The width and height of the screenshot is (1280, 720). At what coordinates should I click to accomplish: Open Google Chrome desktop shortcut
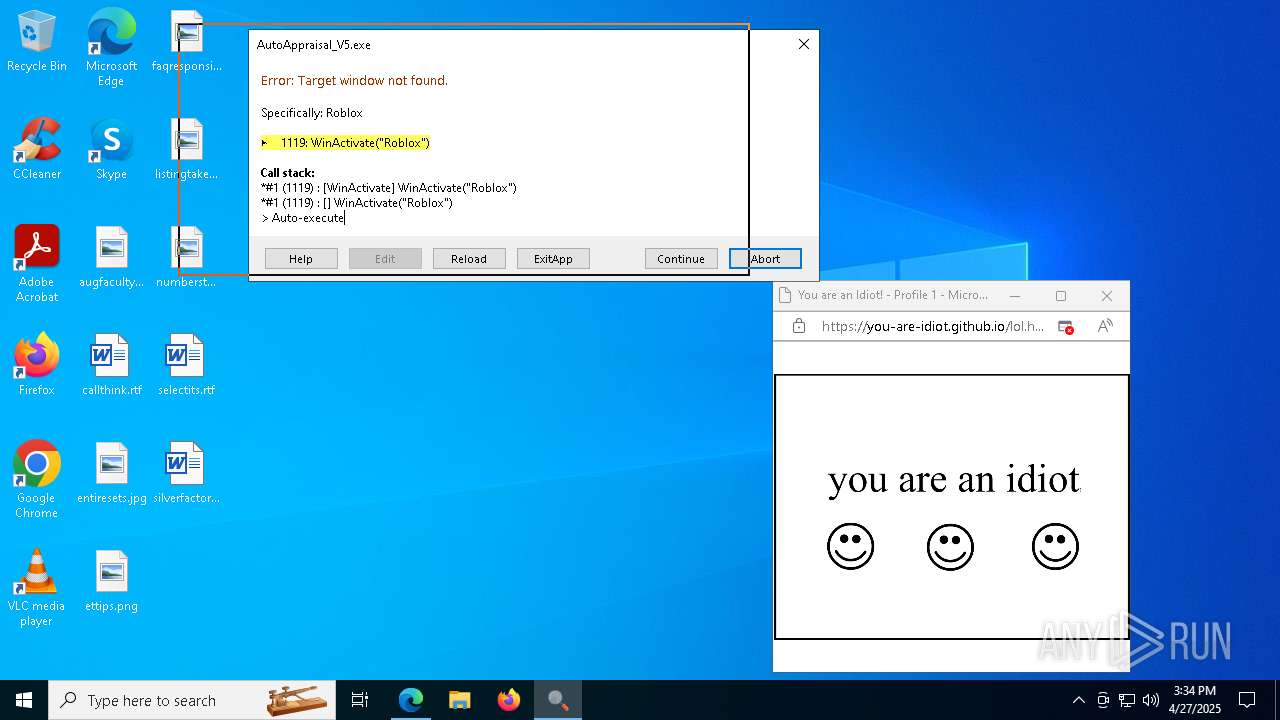pos(37,480)
